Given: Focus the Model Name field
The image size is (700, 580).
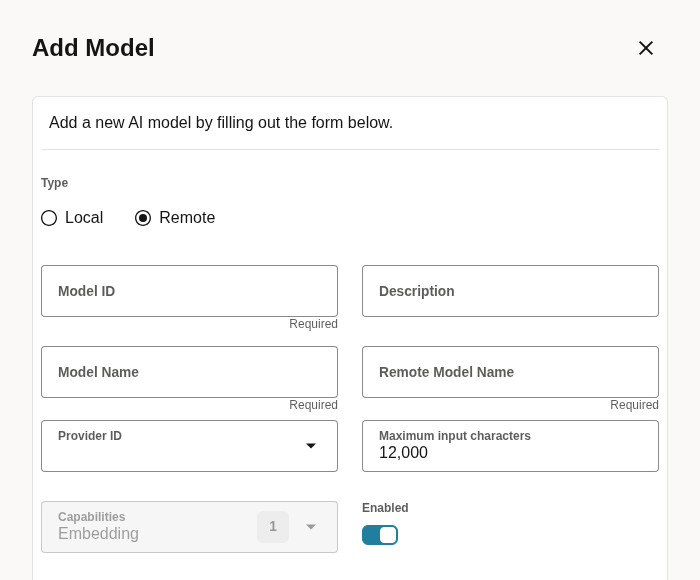Looking at the screenshot, I should click(x=189, y=372).
